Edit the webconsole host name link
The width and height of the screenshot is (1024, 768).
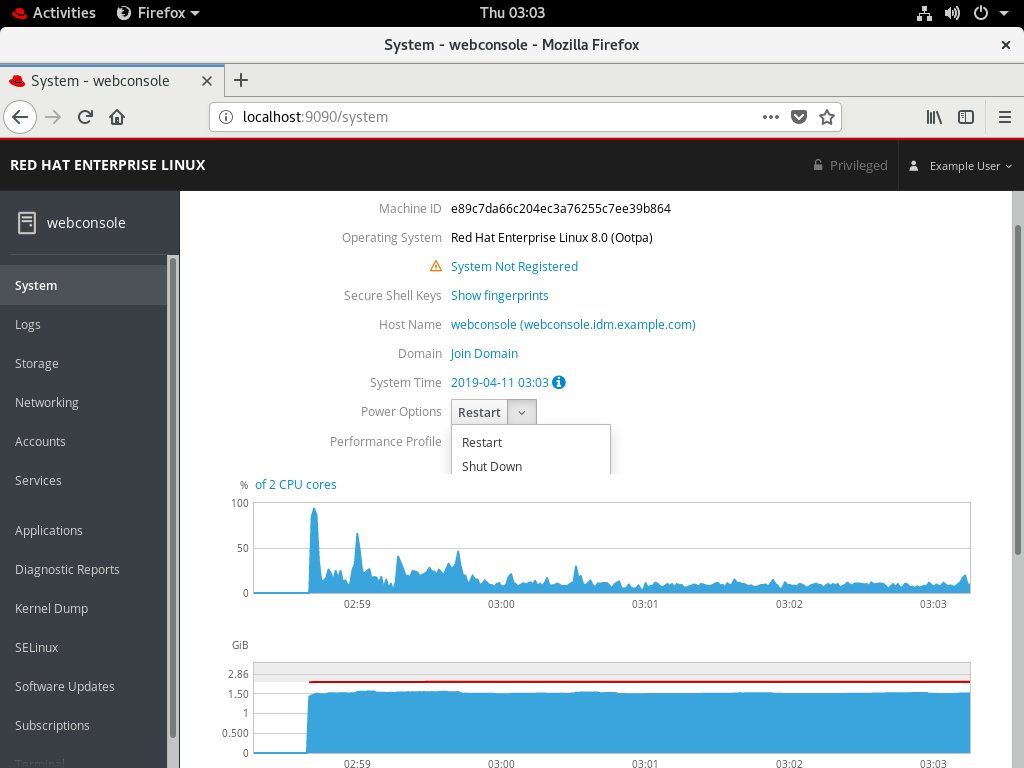coord(573,325)
